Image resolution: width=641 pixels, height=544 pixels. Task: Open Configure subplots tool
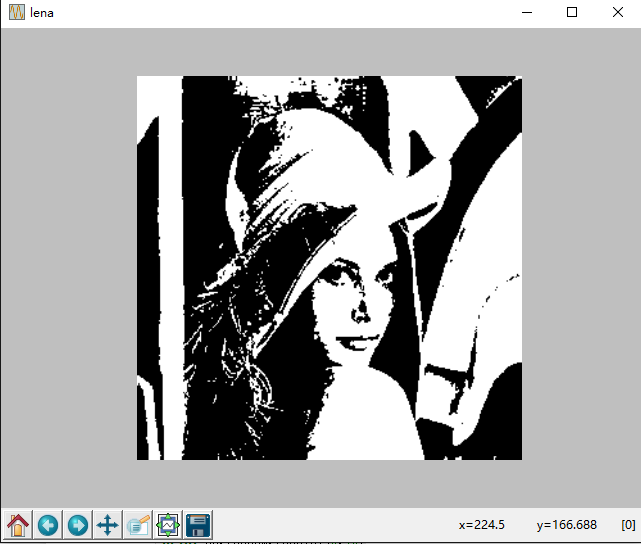coord(168,525)
